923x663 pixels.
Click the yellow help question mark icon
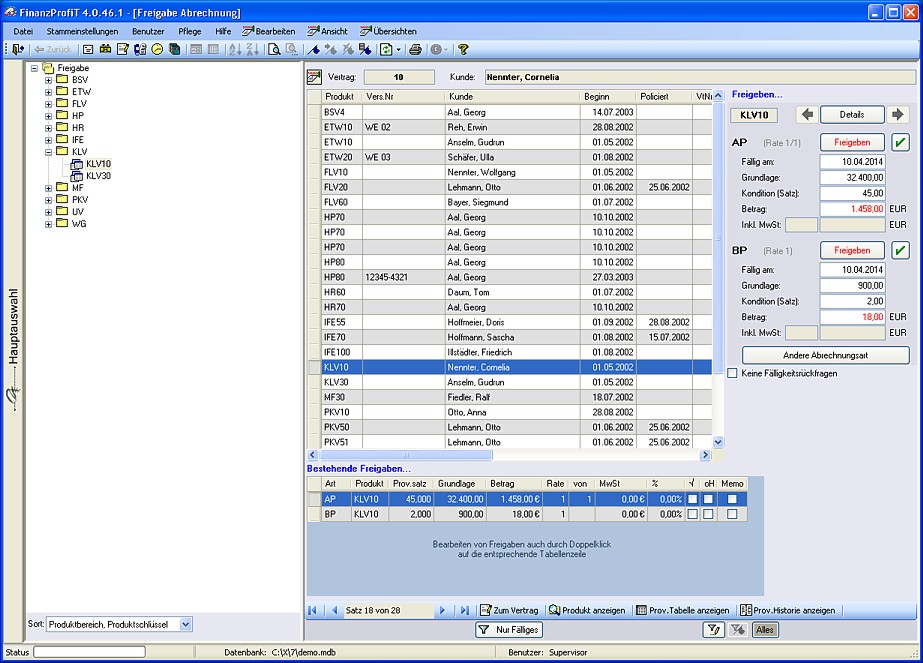click(463, 49)
